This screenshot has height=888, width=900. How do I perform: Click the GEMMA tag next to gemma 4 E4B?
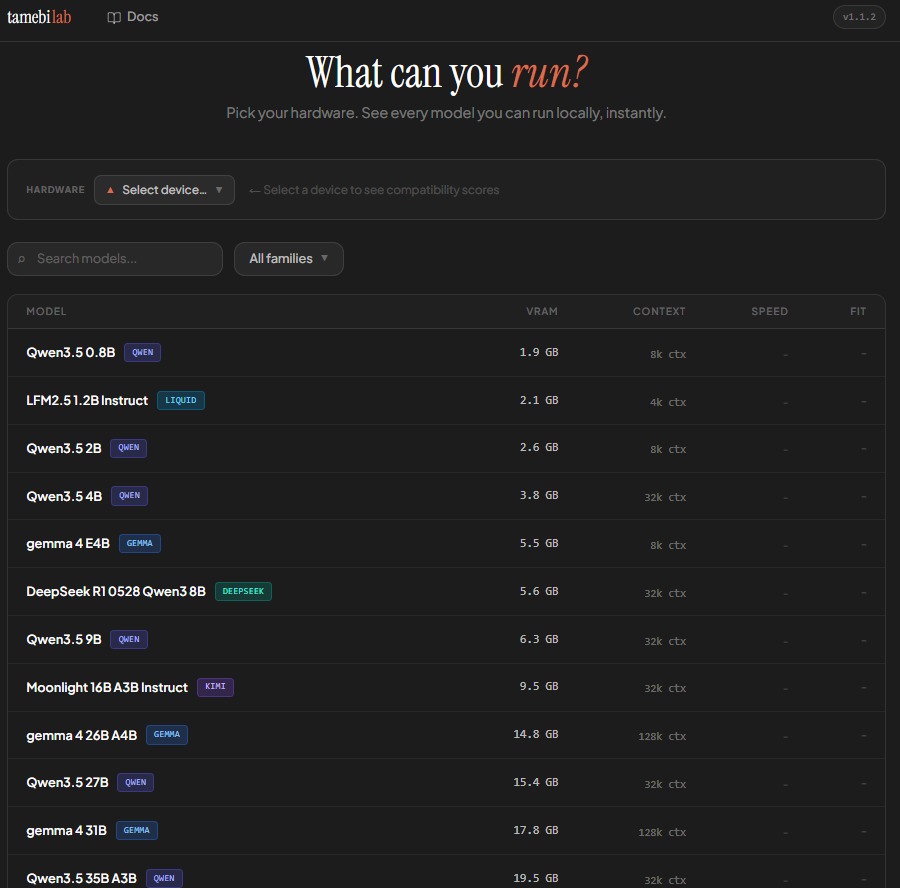pos(139,543)
